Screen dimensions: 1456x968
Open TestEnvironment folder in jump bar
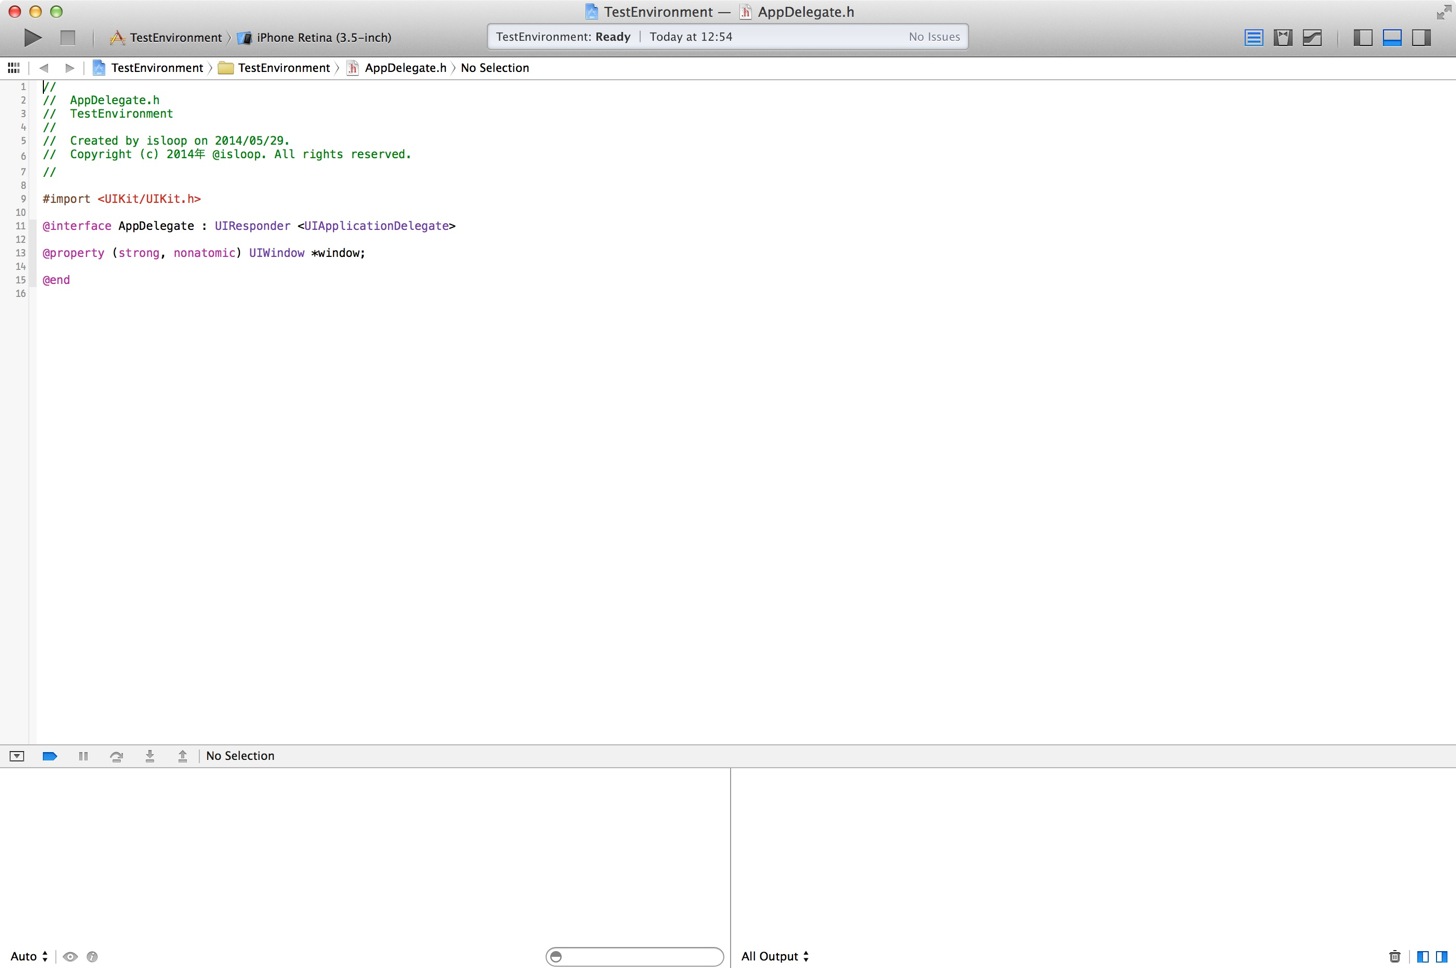tap(274, 68)
